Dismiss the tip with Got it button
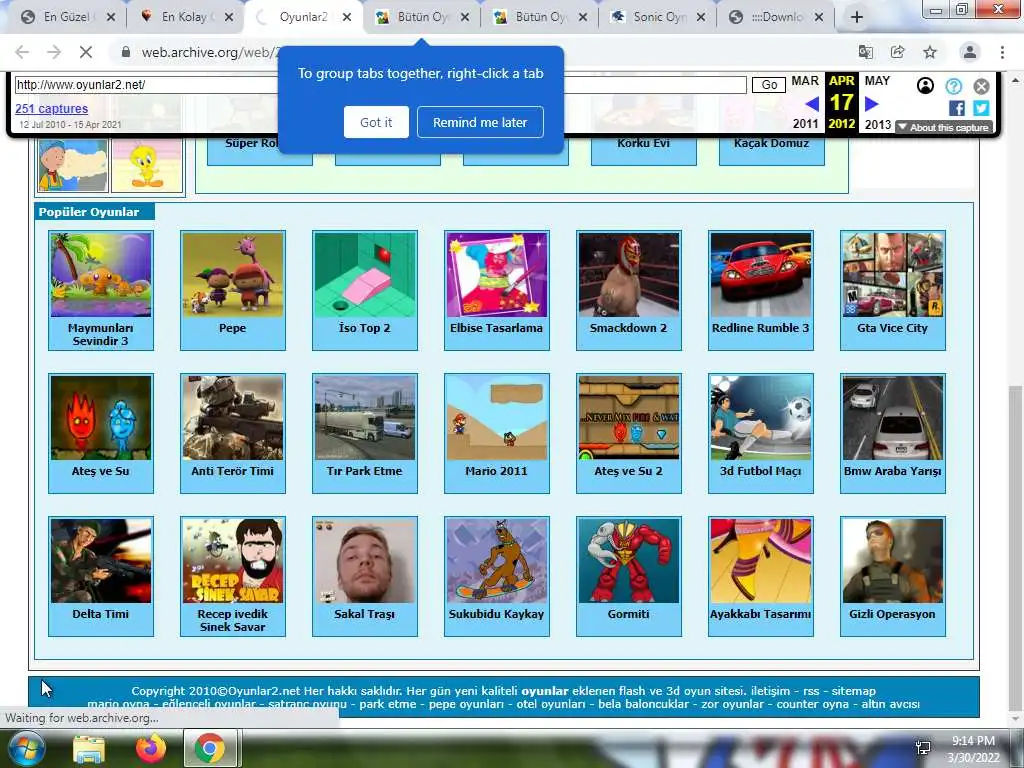1024x768 pixels. tap(376, 122)
